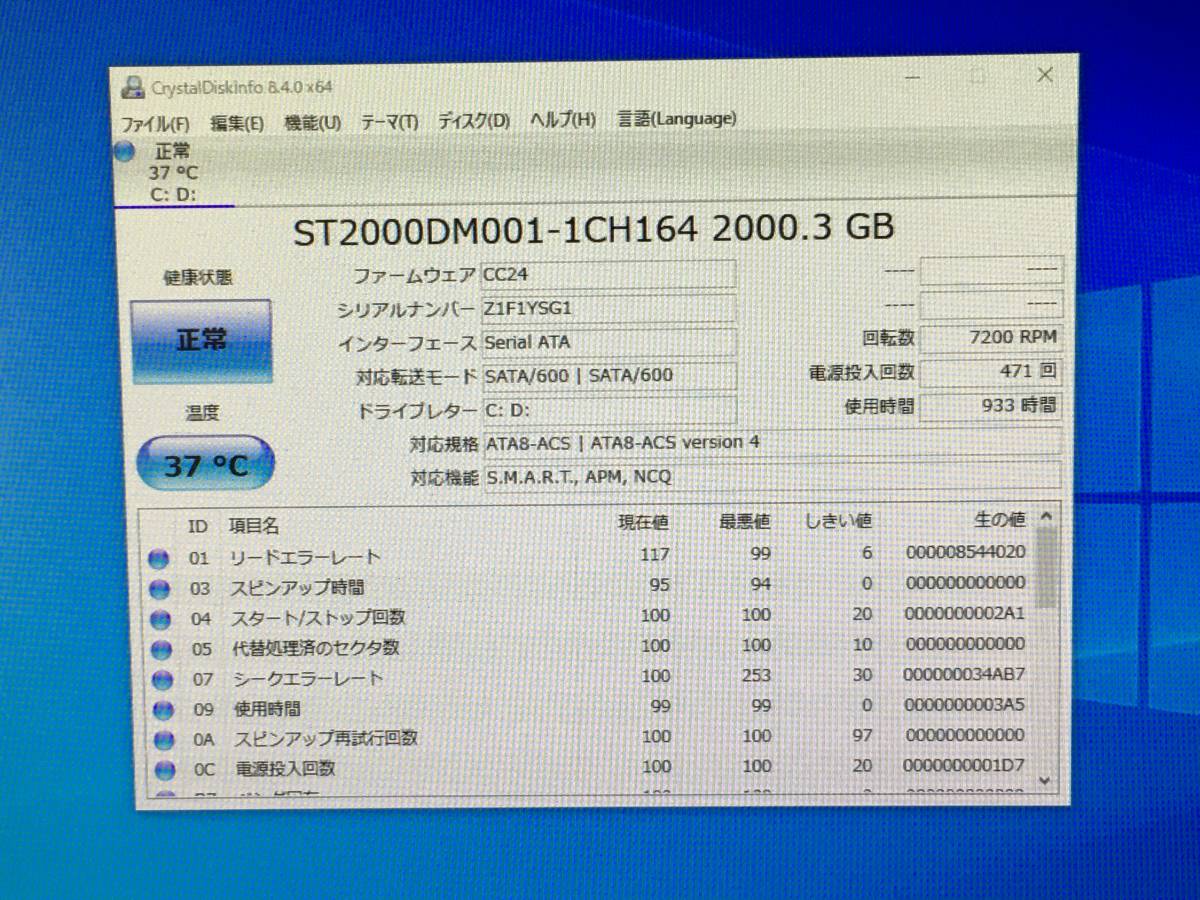Click the 現在値 column header
The width and height of the screenshot is (1200, 900).
(x=643, y=522)
